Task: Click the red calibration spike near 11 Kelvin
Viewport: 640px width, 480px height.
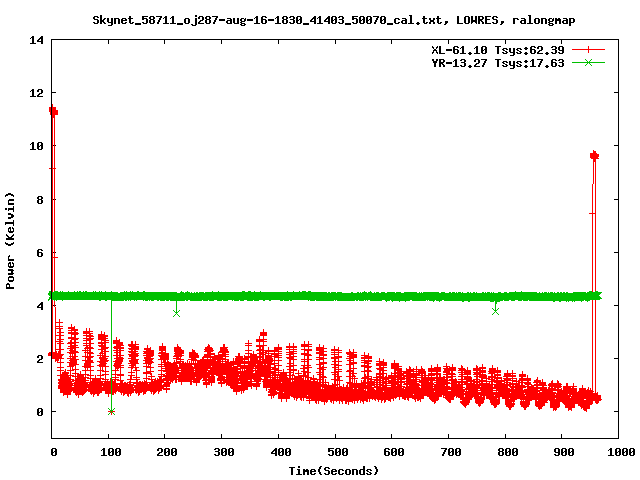Action: coord(53,111)
